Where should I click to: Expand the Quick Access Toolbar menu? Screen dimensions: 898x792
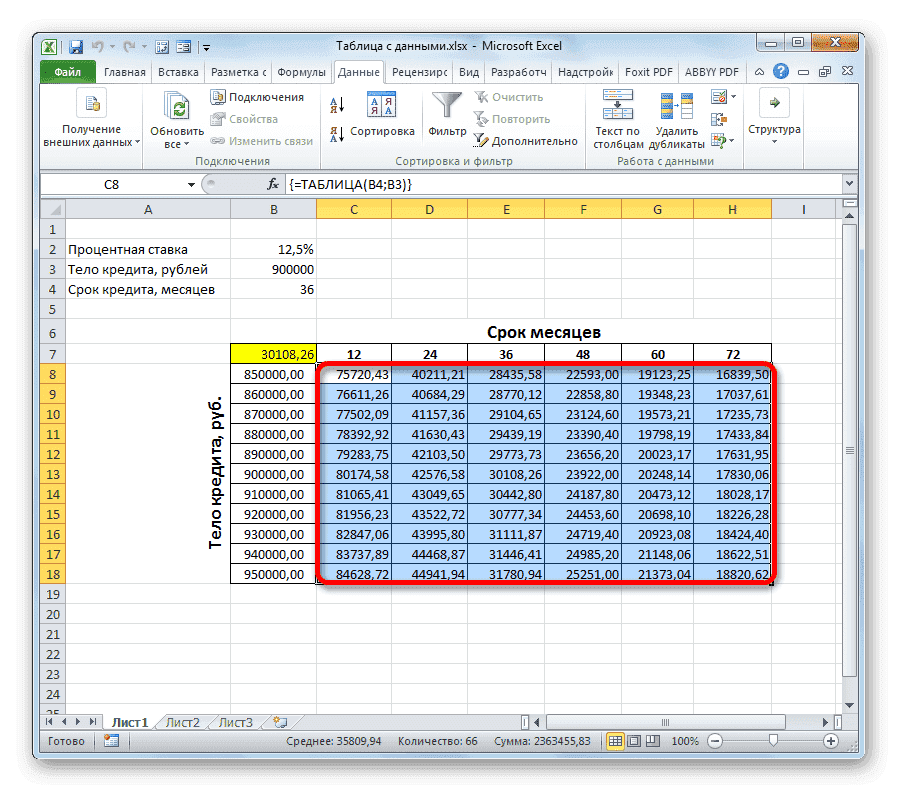[x=206, y=46]
